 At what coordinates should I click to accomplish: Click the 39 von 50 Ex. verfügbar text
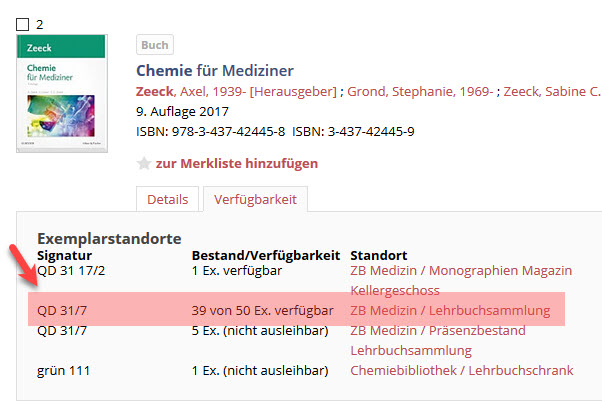[x=262, y=311]
